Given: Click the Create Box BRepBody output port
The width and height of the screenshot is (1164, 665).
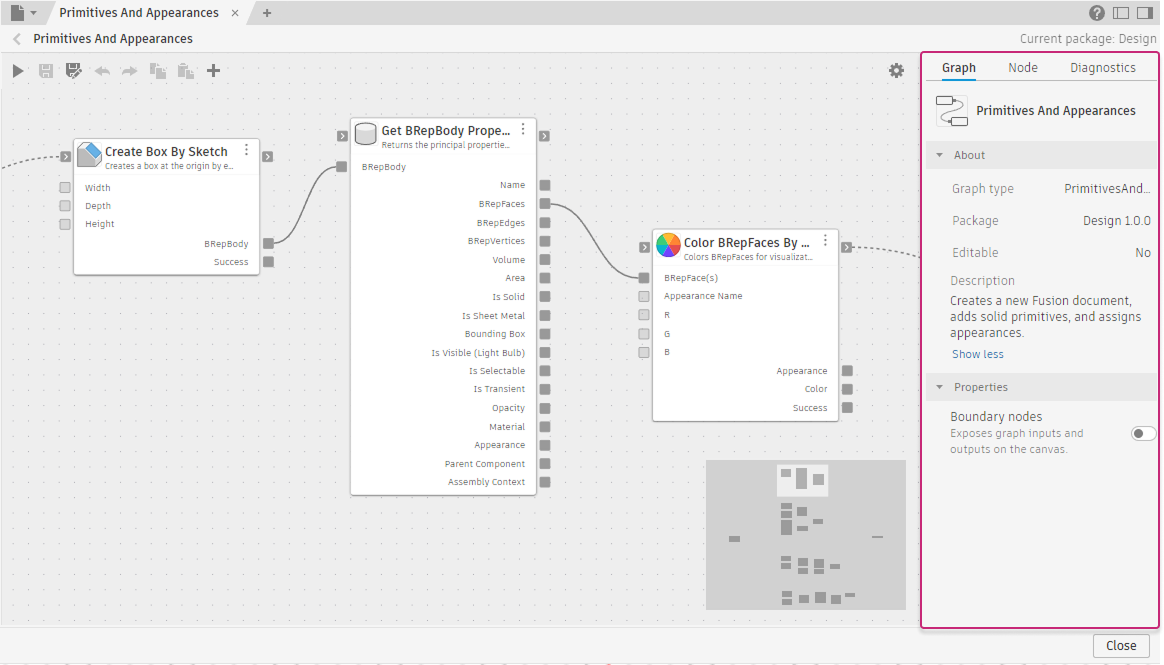Looking at the screenshot, I should click(269, 243).
